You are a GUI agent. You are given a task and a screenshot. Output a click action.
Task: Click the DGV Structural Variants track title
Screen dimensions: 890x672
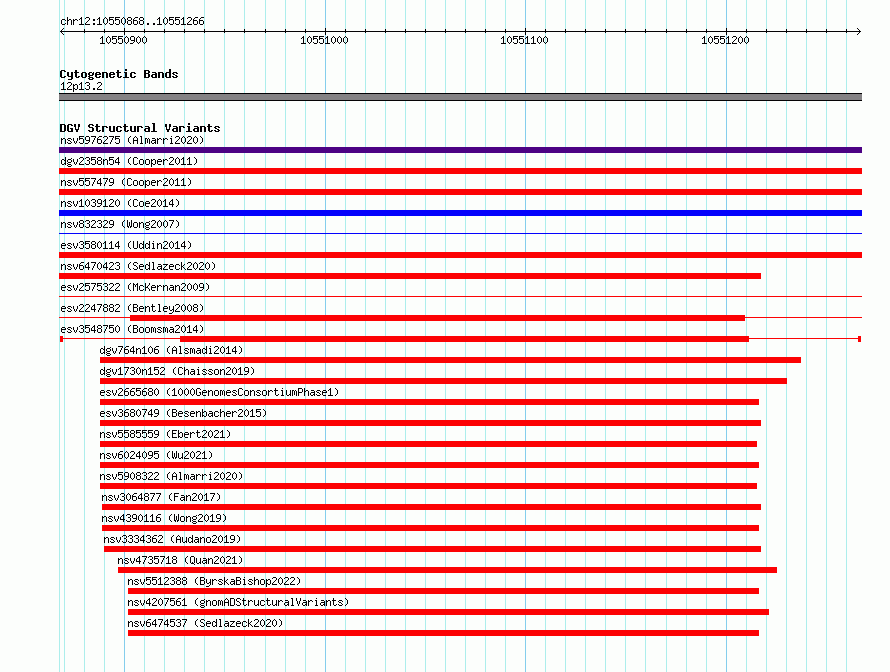(140, 128)
